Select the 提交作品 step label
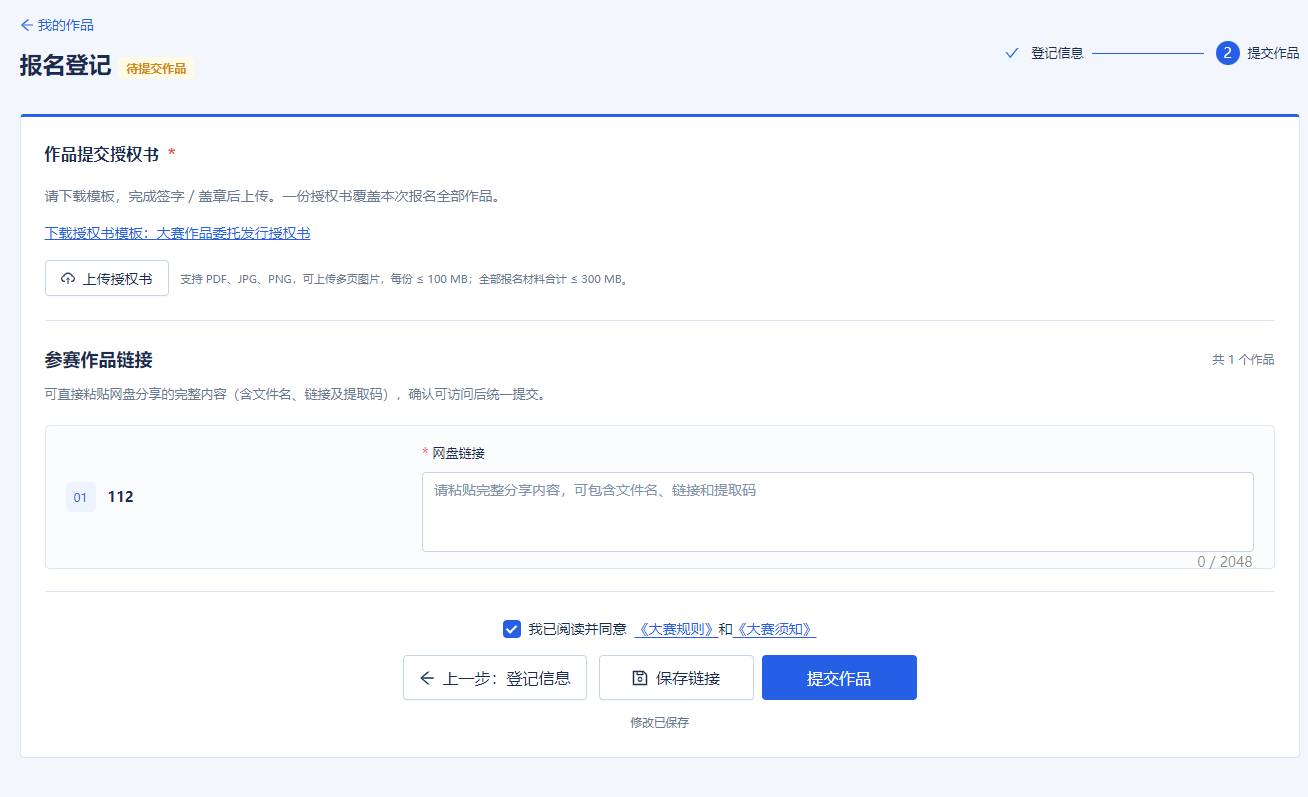Image resolution: width=1308 pixels, height=797 pixels. pos(1273,53)
